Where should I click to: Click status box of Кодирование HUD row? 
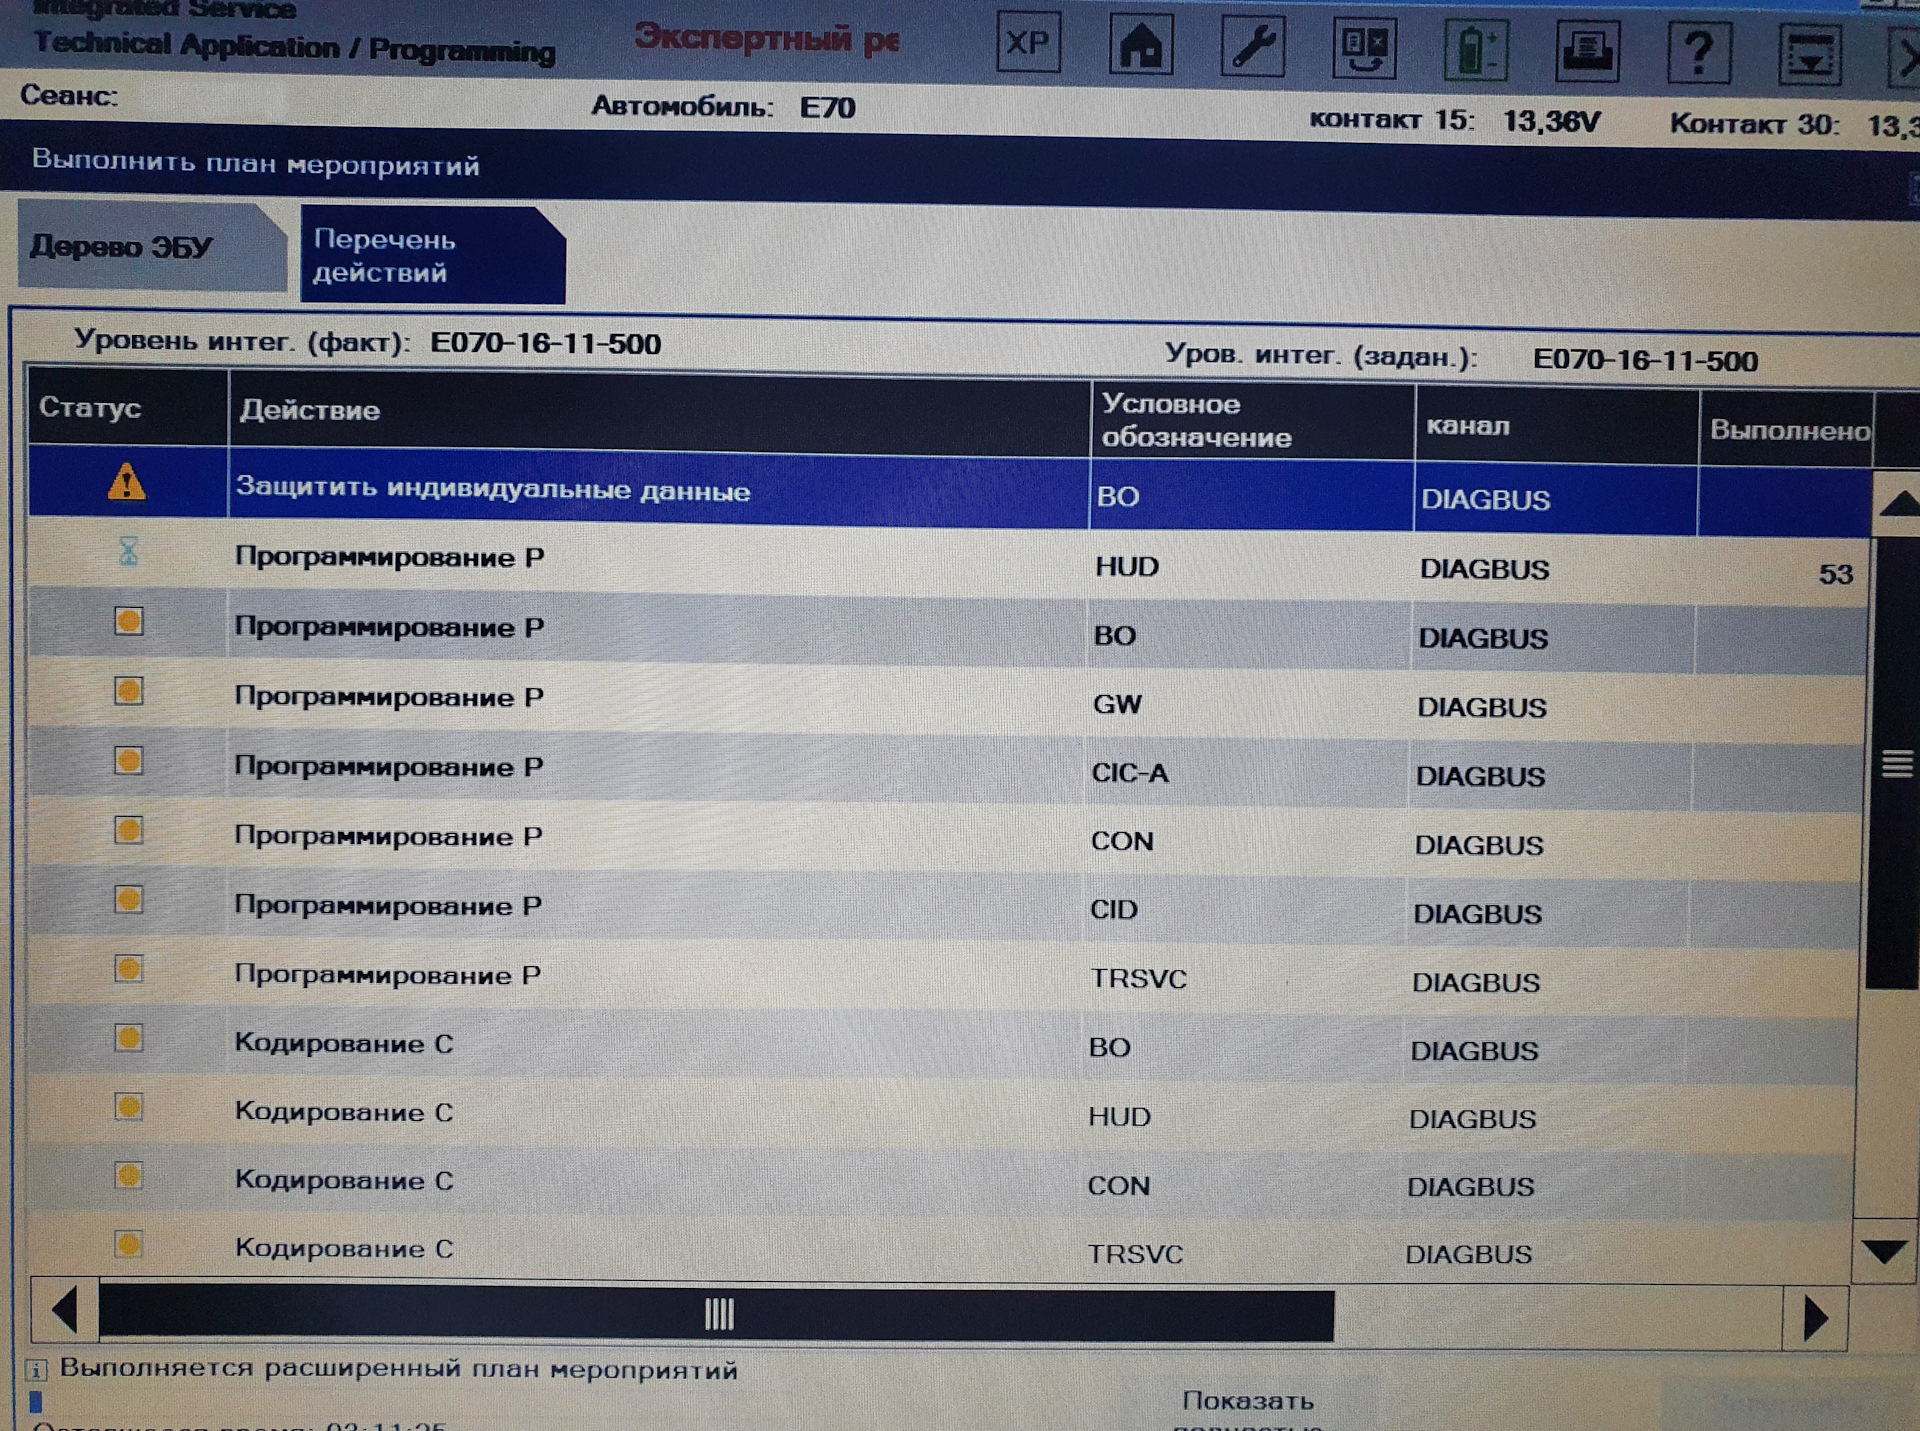[128, 1107]
